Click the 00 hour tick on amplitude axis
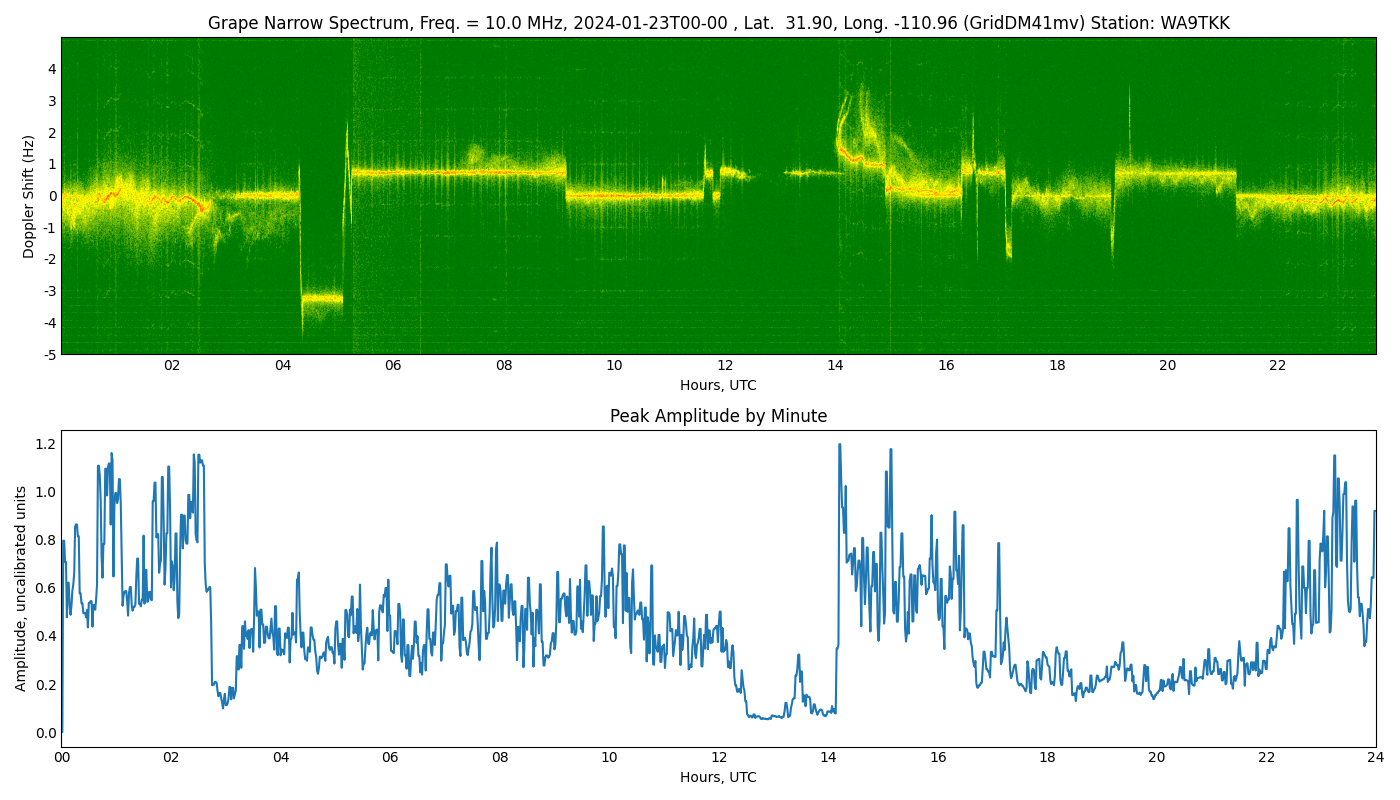 [61, 758]
